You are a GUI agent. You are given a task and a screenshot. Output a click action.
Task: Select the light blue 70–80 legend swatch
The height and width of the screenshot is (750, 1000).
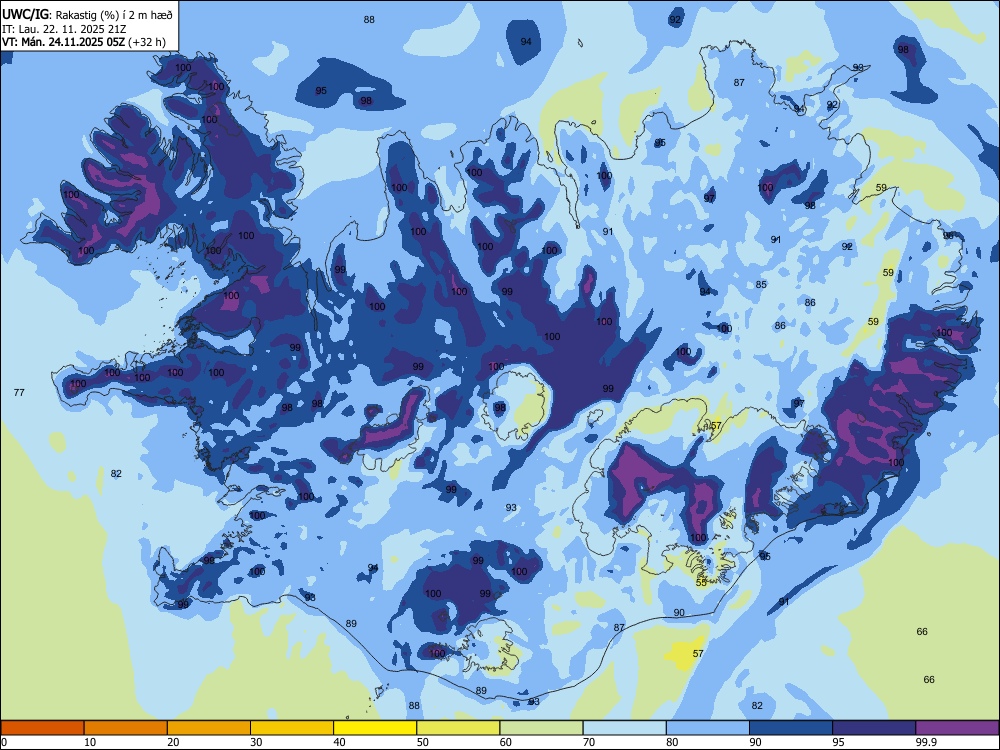(624, 728)
